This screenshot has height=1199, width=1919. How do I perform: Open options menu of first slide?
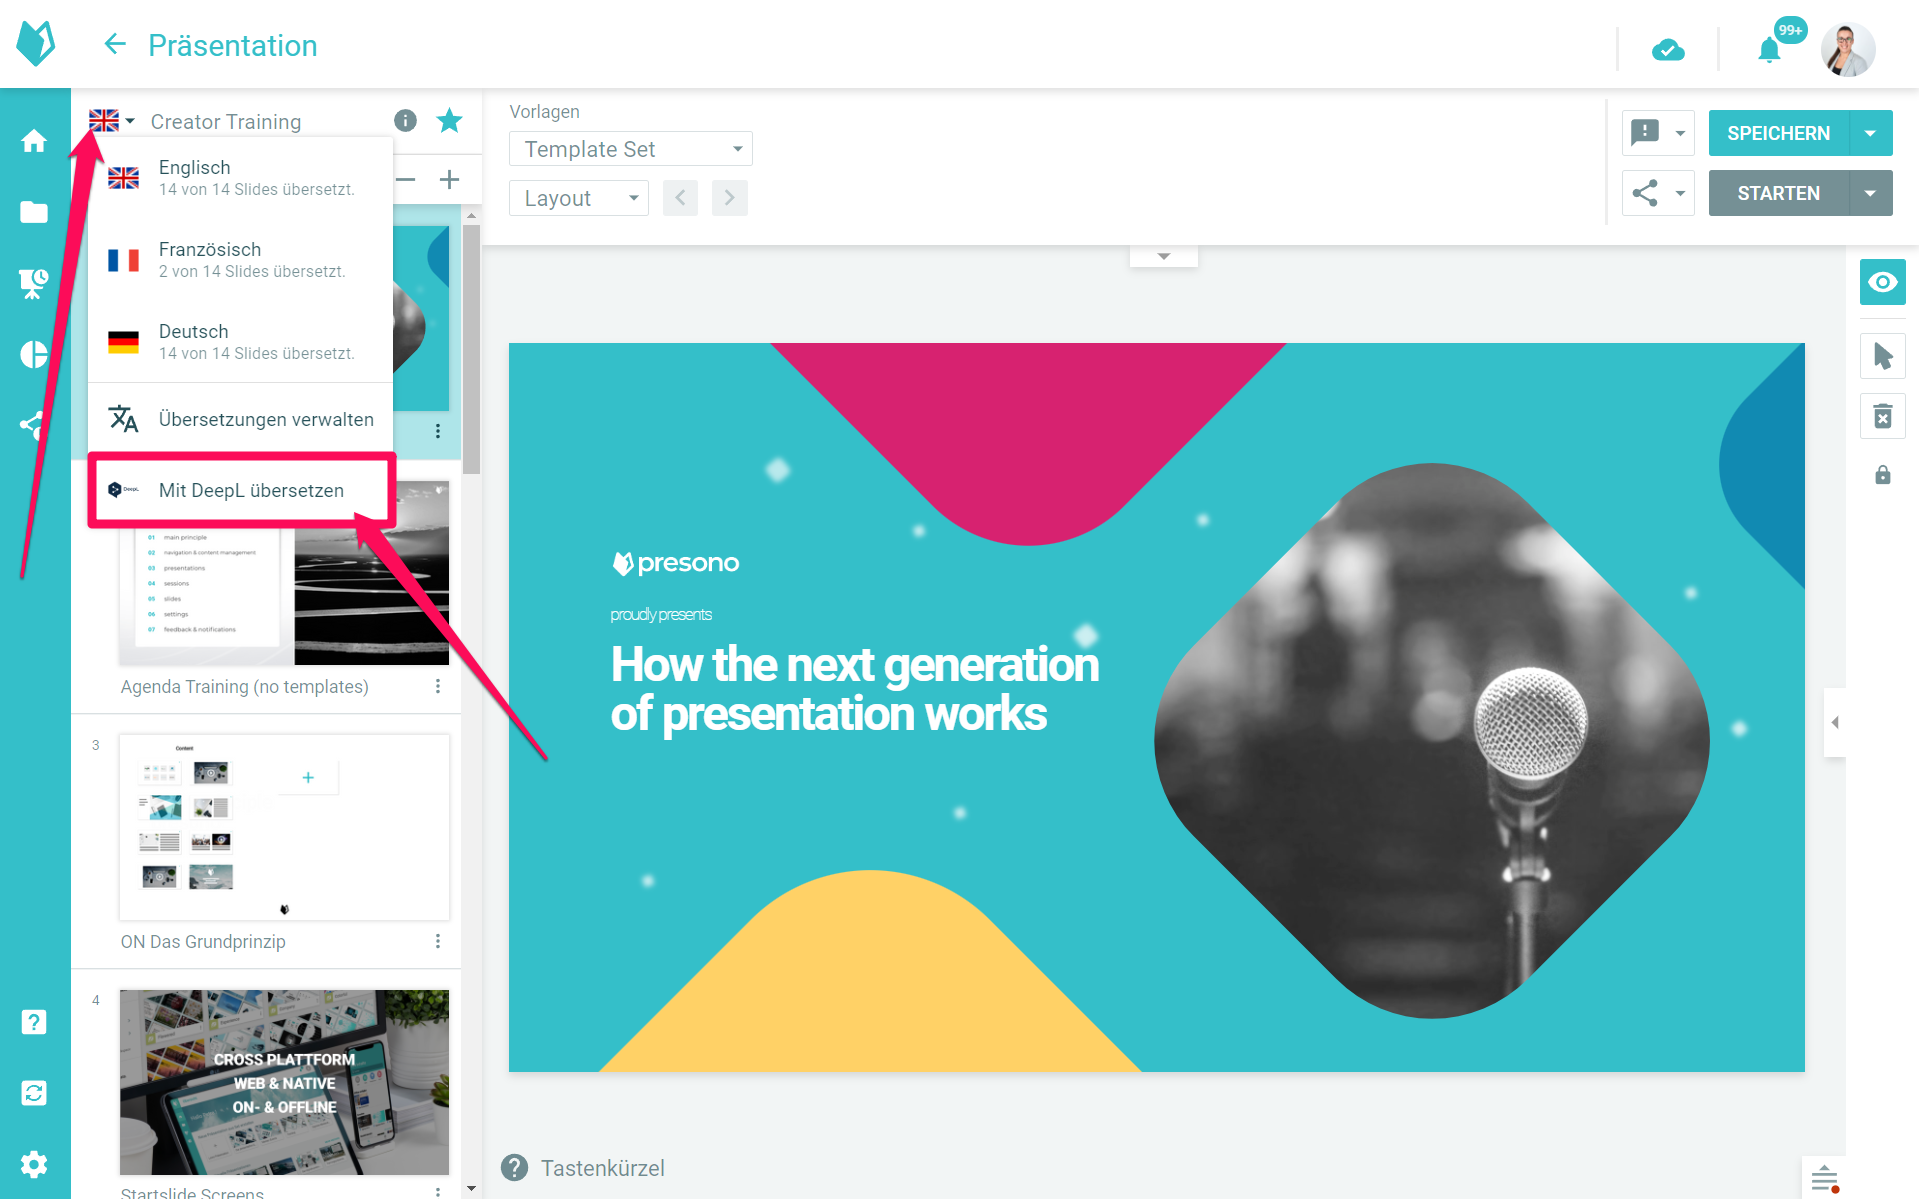coord(438,431)
